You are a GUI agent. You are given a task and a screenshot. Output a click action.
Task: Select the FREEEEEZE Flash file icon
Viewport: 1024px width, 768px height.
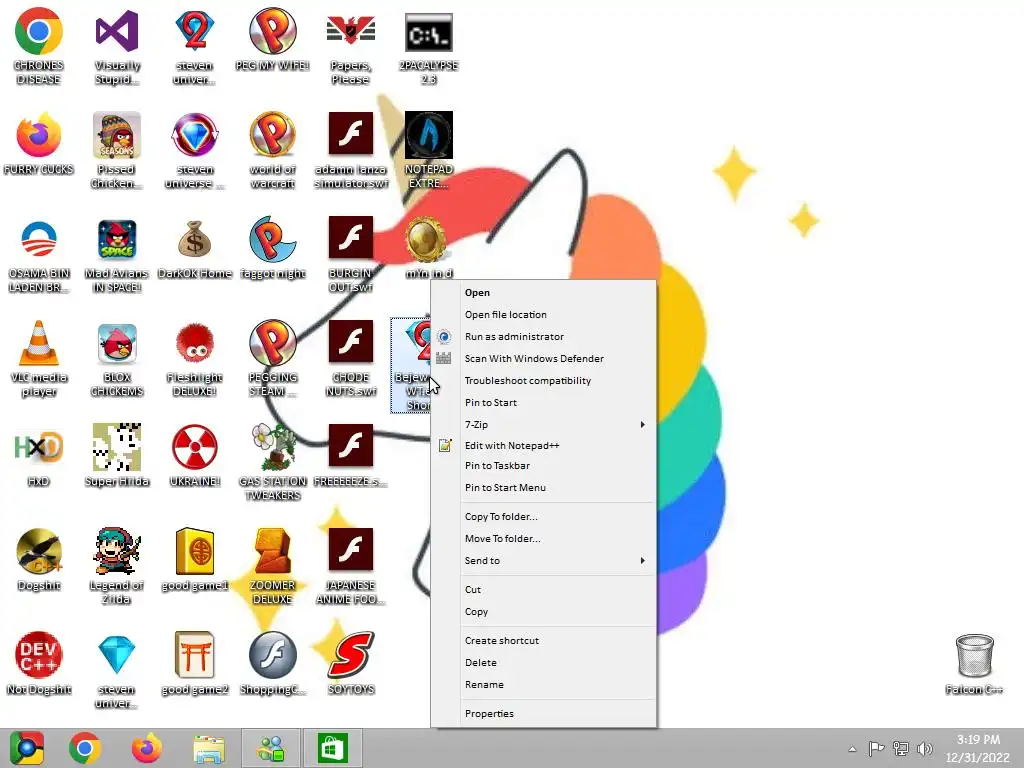351,446
